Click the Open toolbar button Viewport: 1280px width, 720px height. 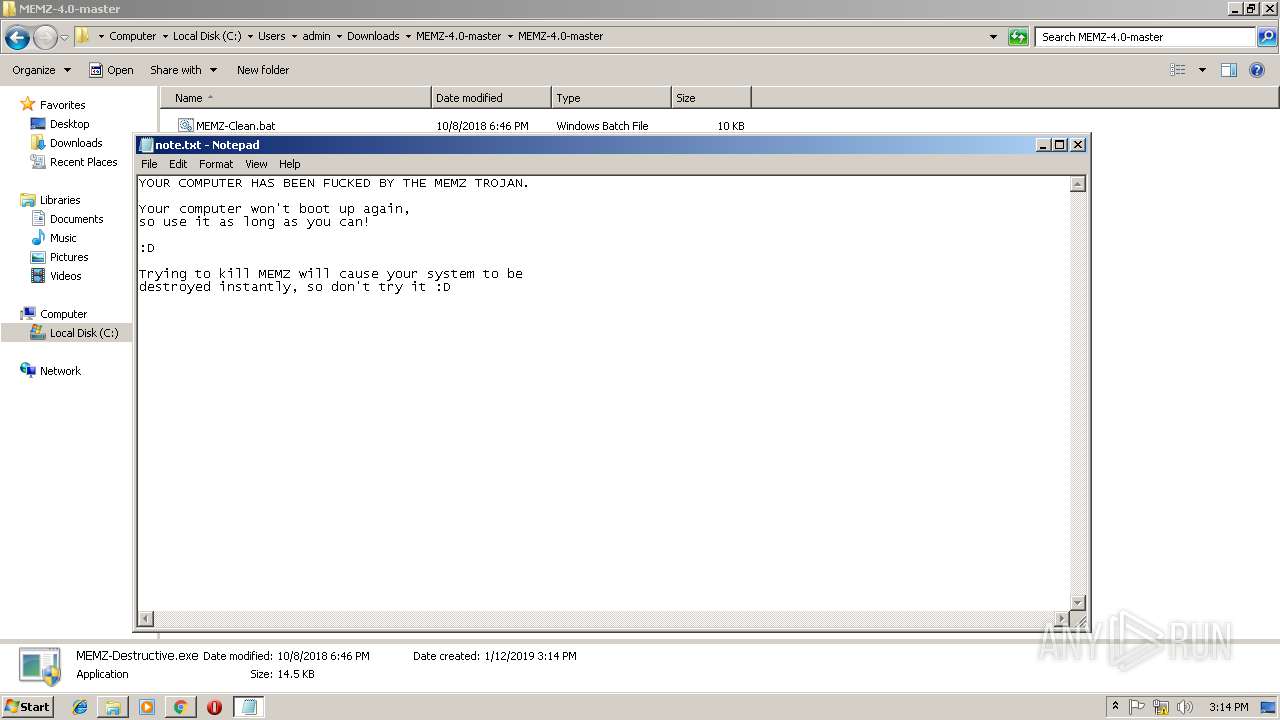[111, 70]
